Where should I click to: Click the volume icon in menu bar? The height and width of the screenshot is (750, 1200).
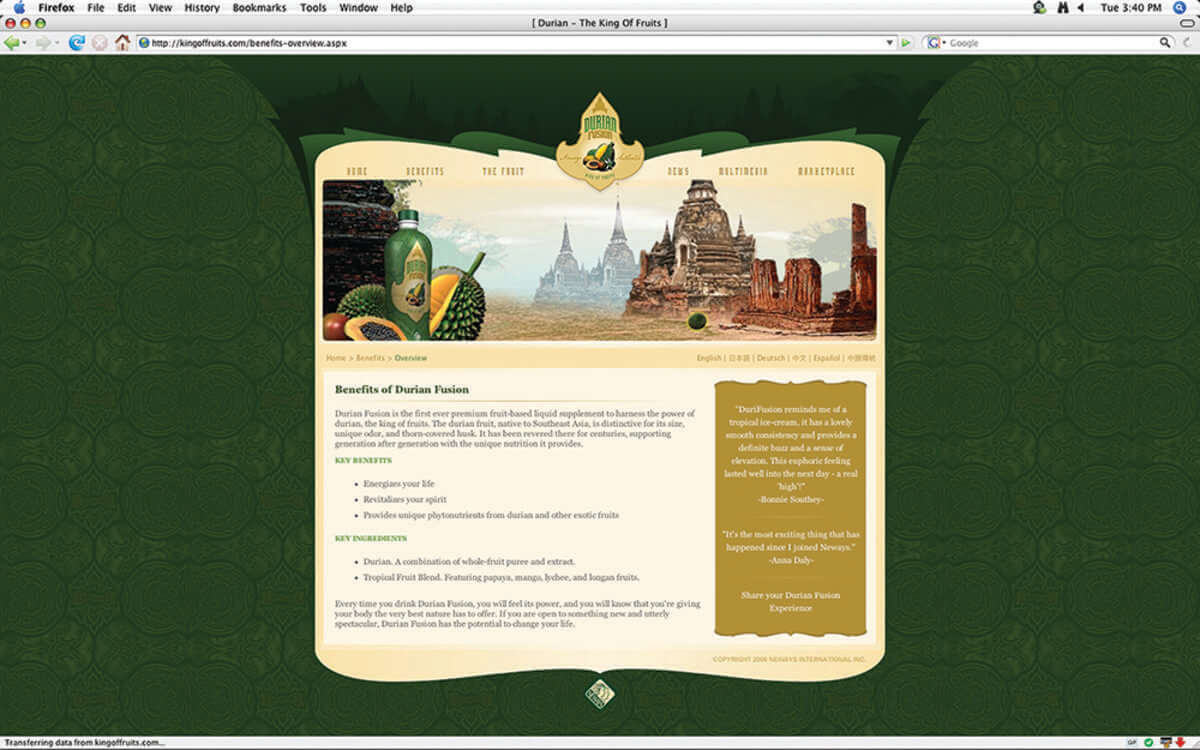tap(1080, 7)
